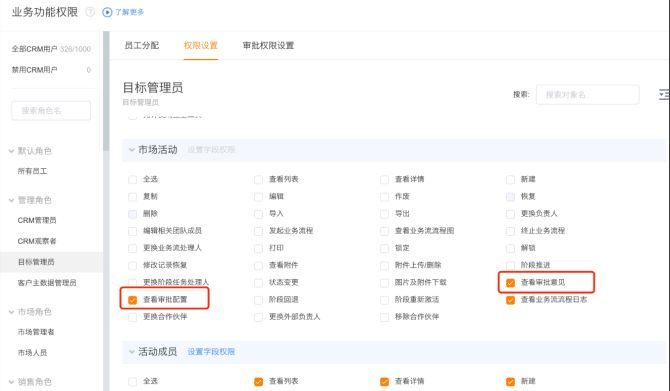Click the list toggle icon right of search box
Image resolution: width=670 pixels, height=391 pixels.
(x=664, y=94)
